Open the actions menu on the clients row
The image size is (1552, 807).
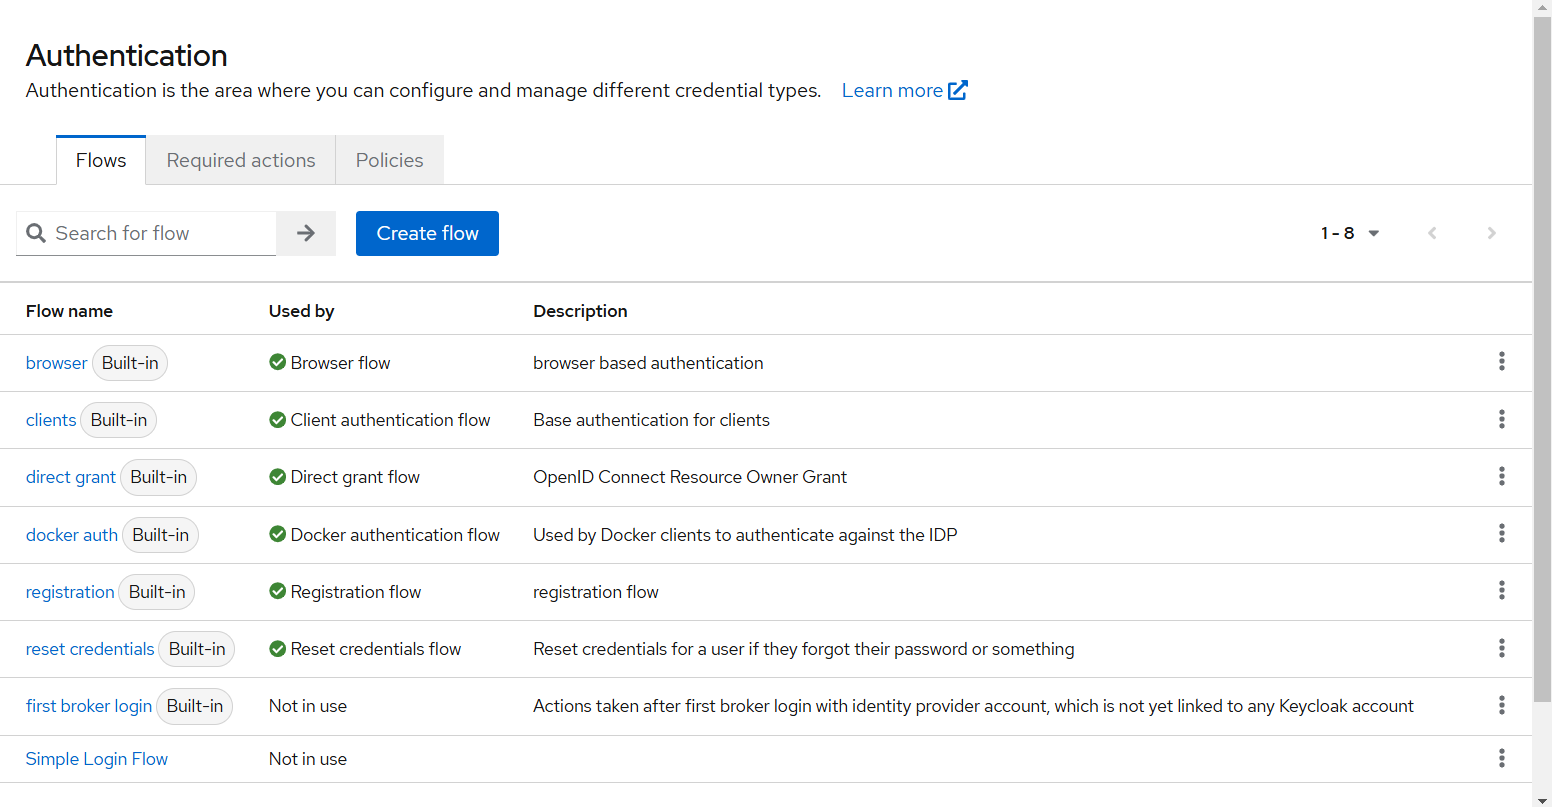(x=1502, y=419)
